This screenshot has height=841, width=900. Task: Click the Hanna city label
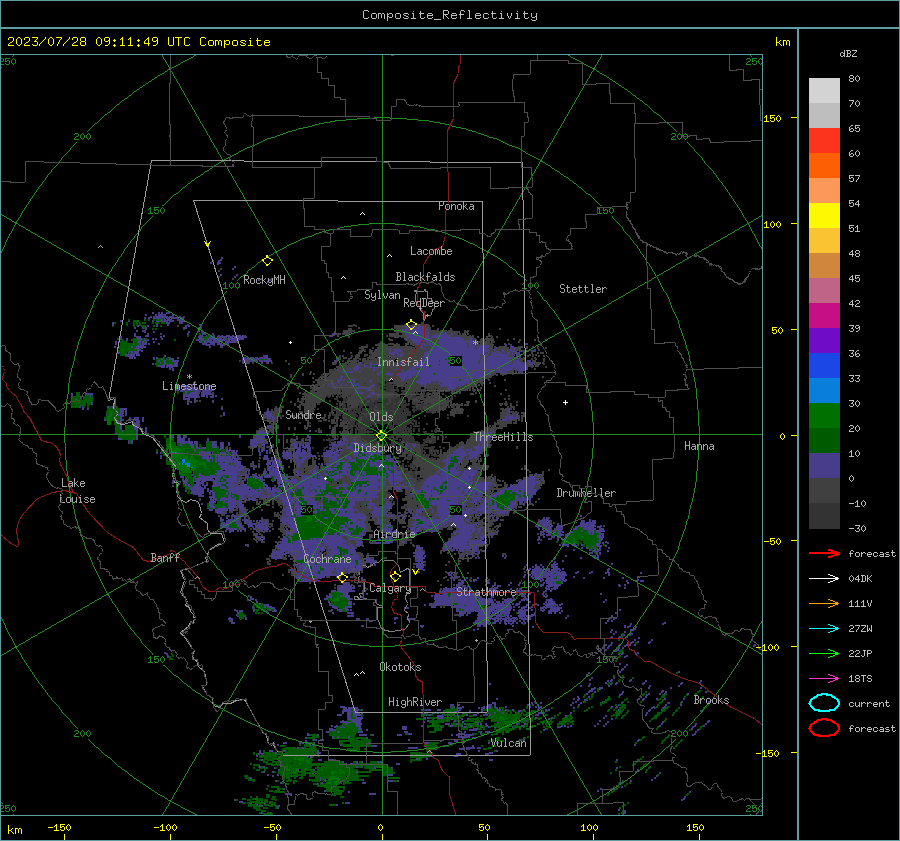pyautogui.click(x=699, y=446)
